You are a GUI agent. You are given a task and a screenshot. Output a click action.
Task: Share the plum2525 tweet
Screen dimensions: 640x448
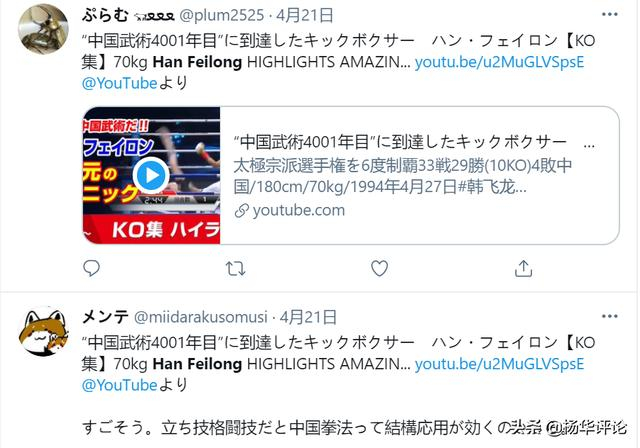click(523, 268)
